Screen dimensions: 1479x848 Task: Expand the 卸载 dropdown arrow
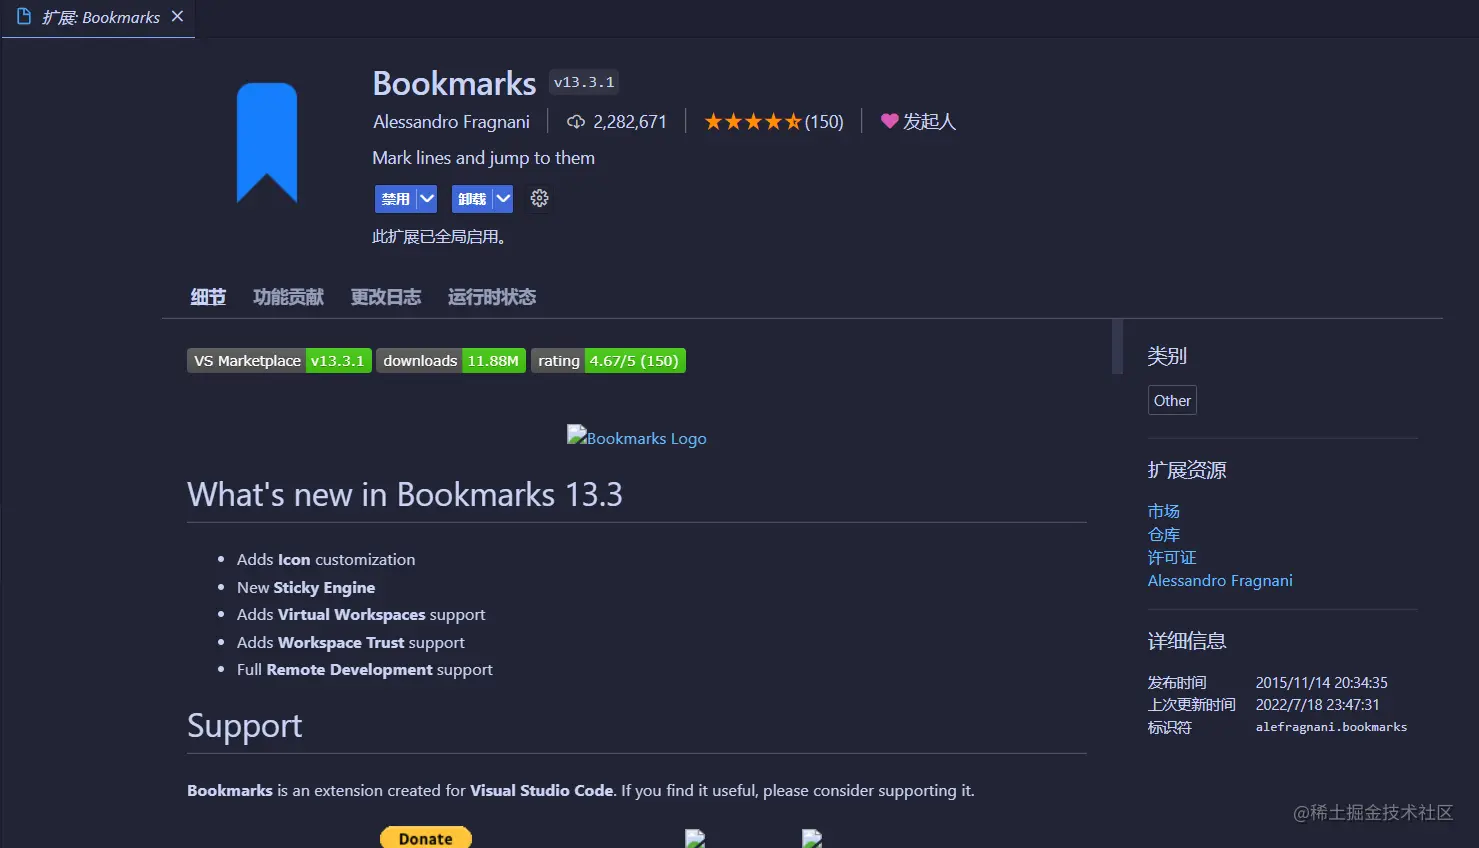(x=503, y=199)
